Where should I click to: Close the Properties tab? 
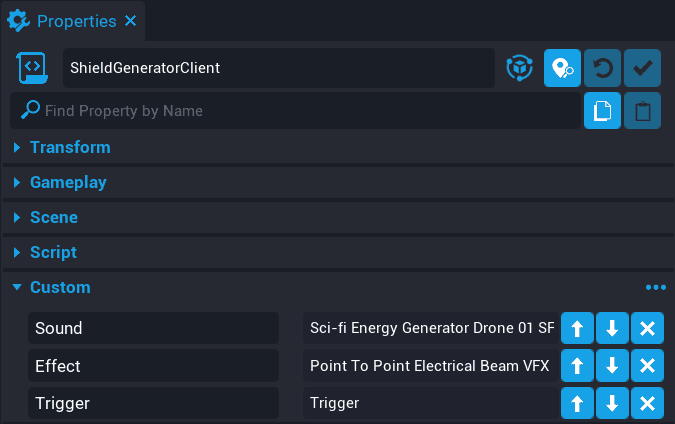[132, 21]
